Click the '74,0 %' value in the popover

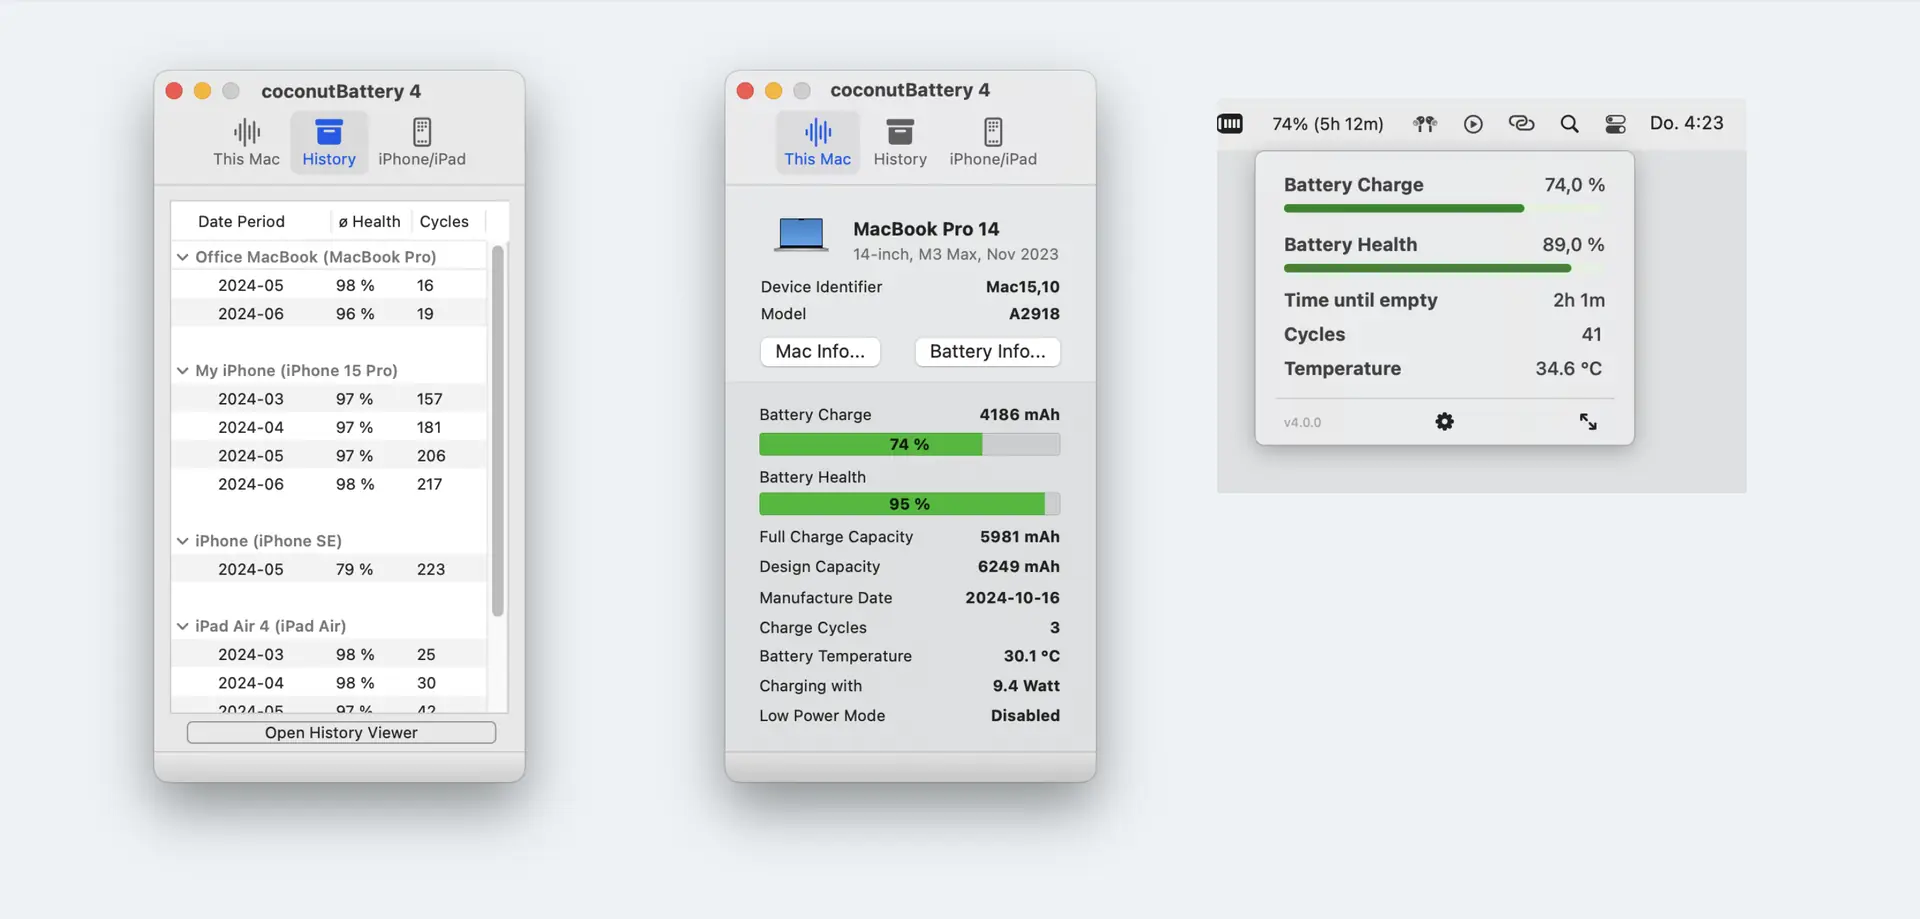coord(1574,185)
